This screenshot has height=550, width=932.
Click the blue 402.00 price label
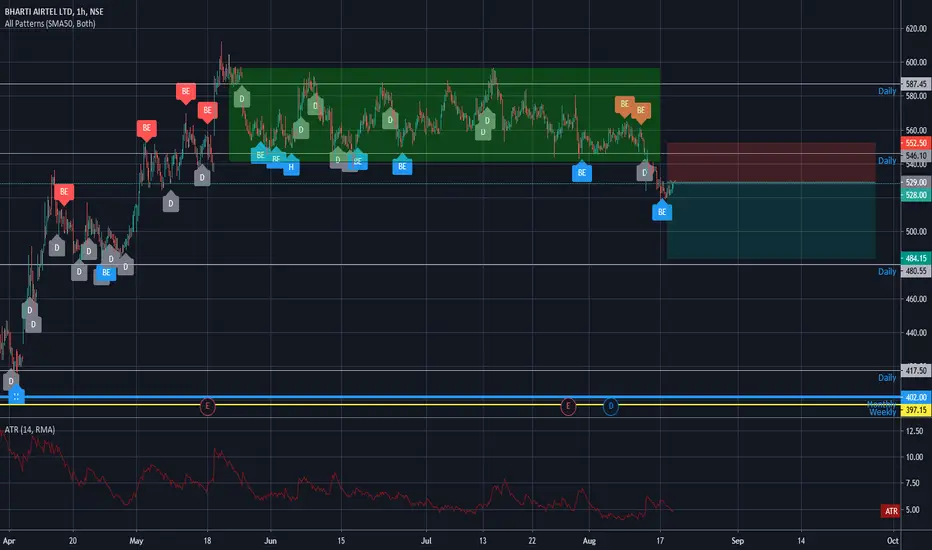(916, 397)
